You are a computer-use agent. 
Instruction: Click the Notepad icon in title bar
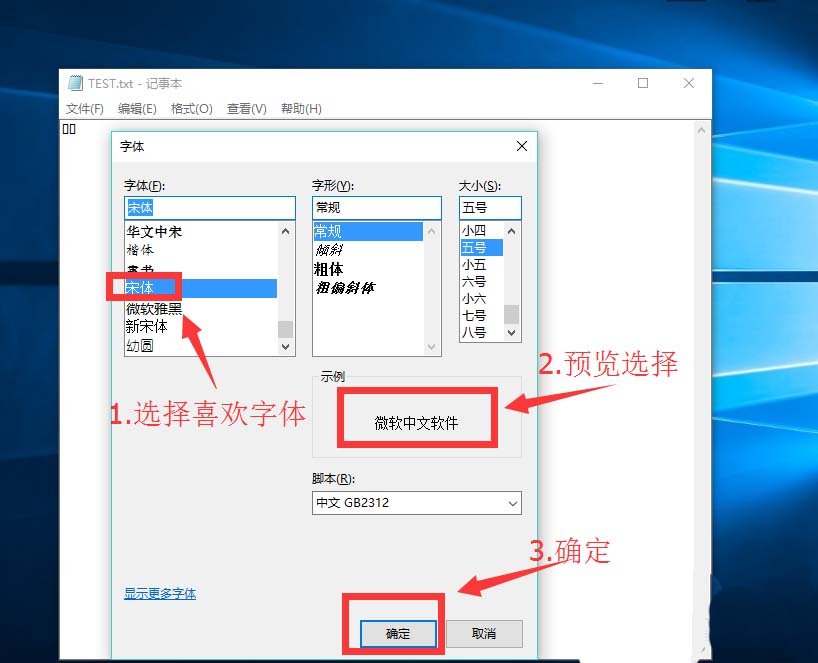pos(76,83)
